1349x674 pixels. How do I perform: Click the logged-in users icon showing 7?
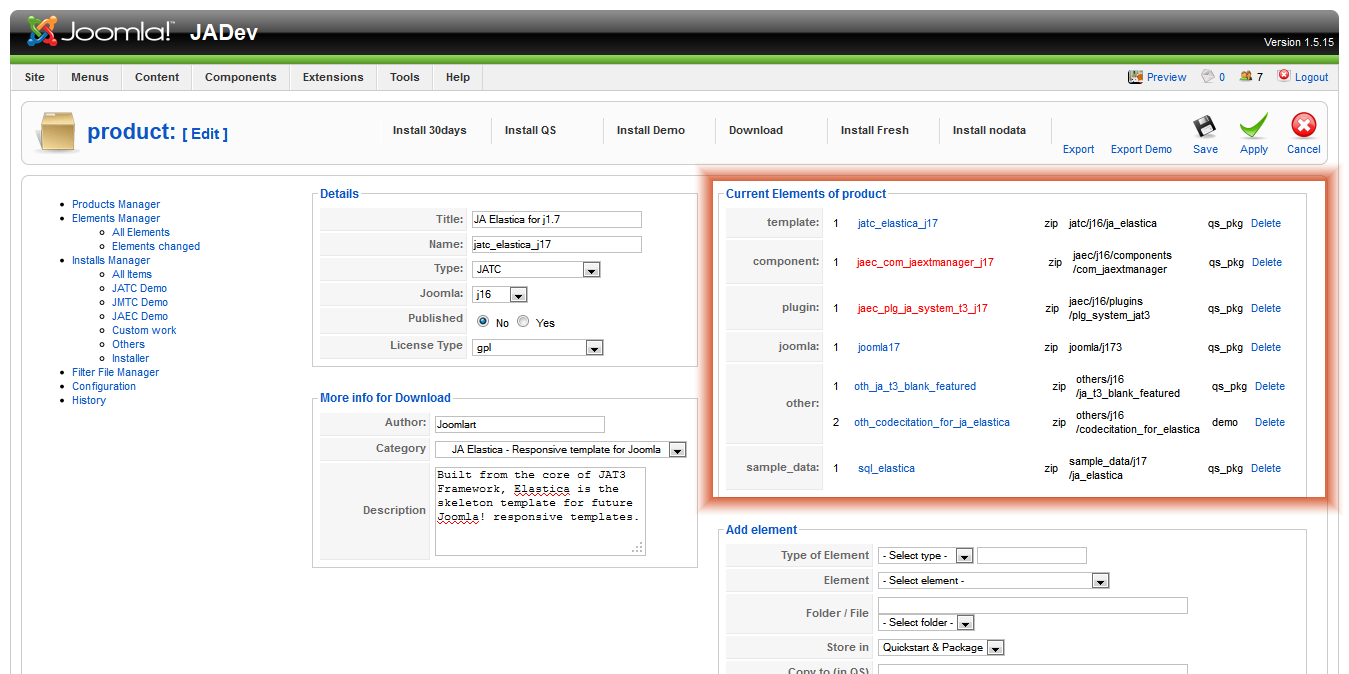pos(1245,77)
